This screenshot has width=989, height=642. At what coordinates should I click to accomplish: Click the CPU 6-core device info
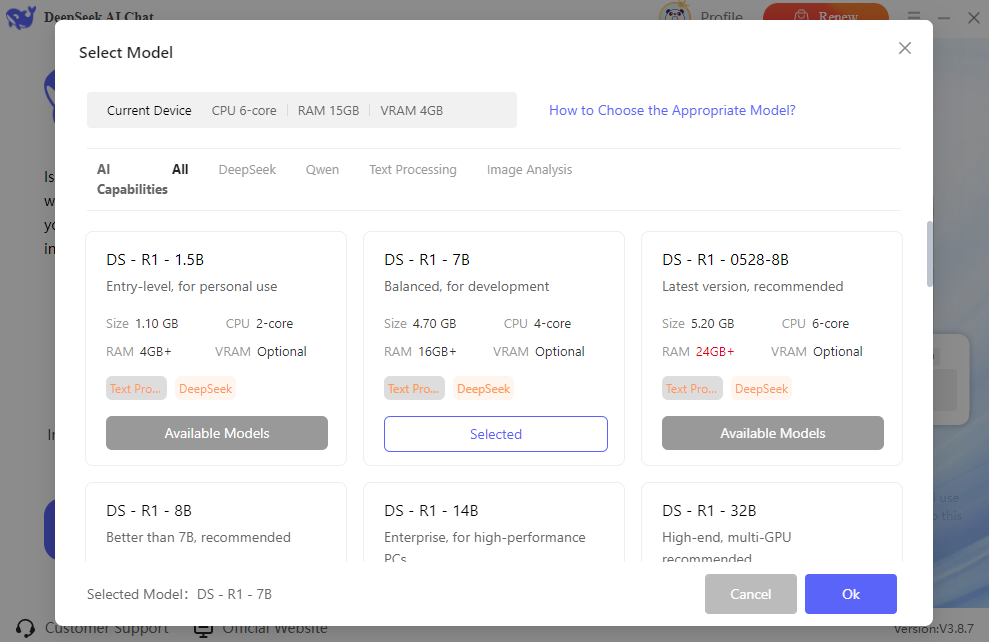(244, 110)
